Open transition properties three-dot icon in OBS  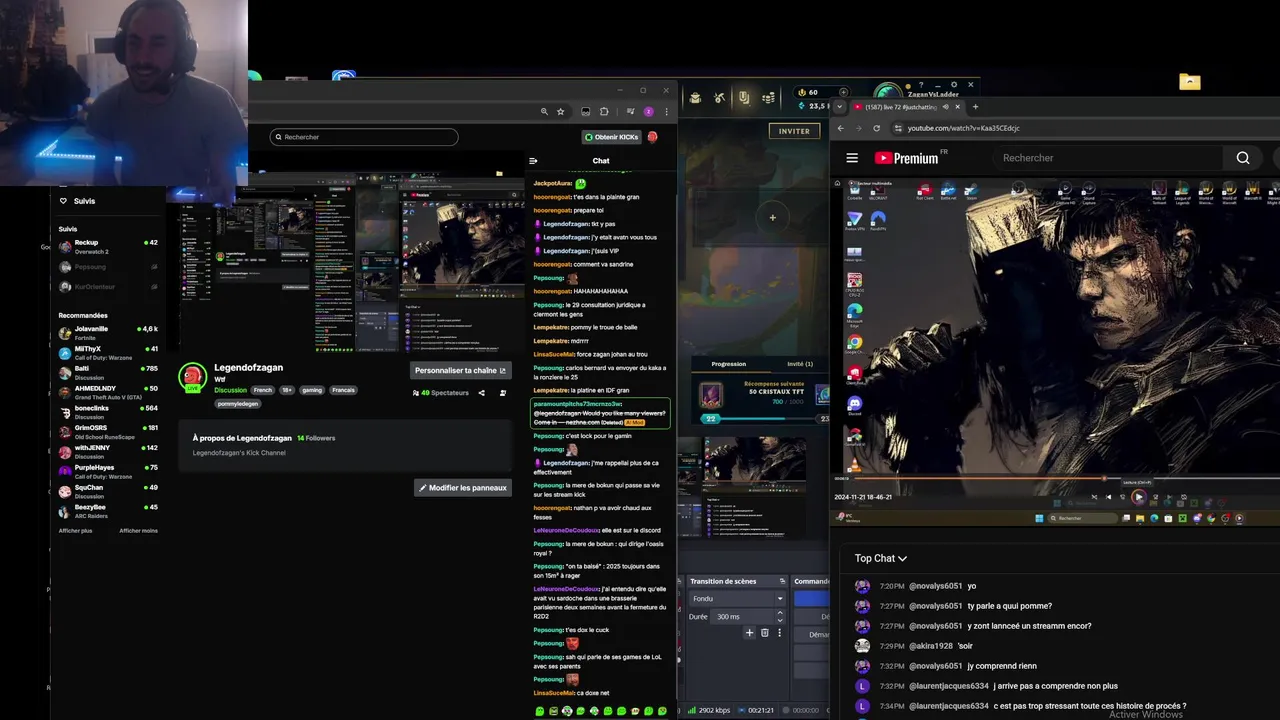click(x=780, y=632)
